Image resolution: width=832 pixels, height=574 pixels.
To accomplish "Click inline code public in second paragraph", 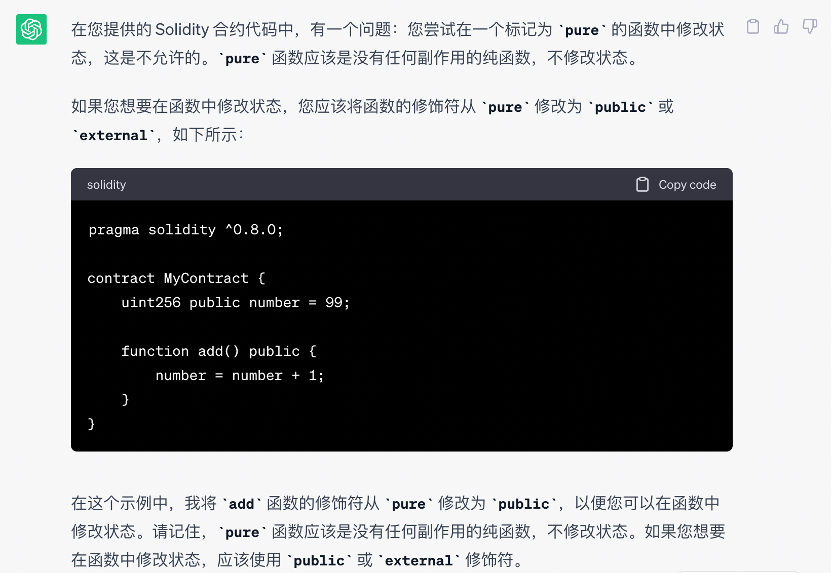I will point(620,107).
